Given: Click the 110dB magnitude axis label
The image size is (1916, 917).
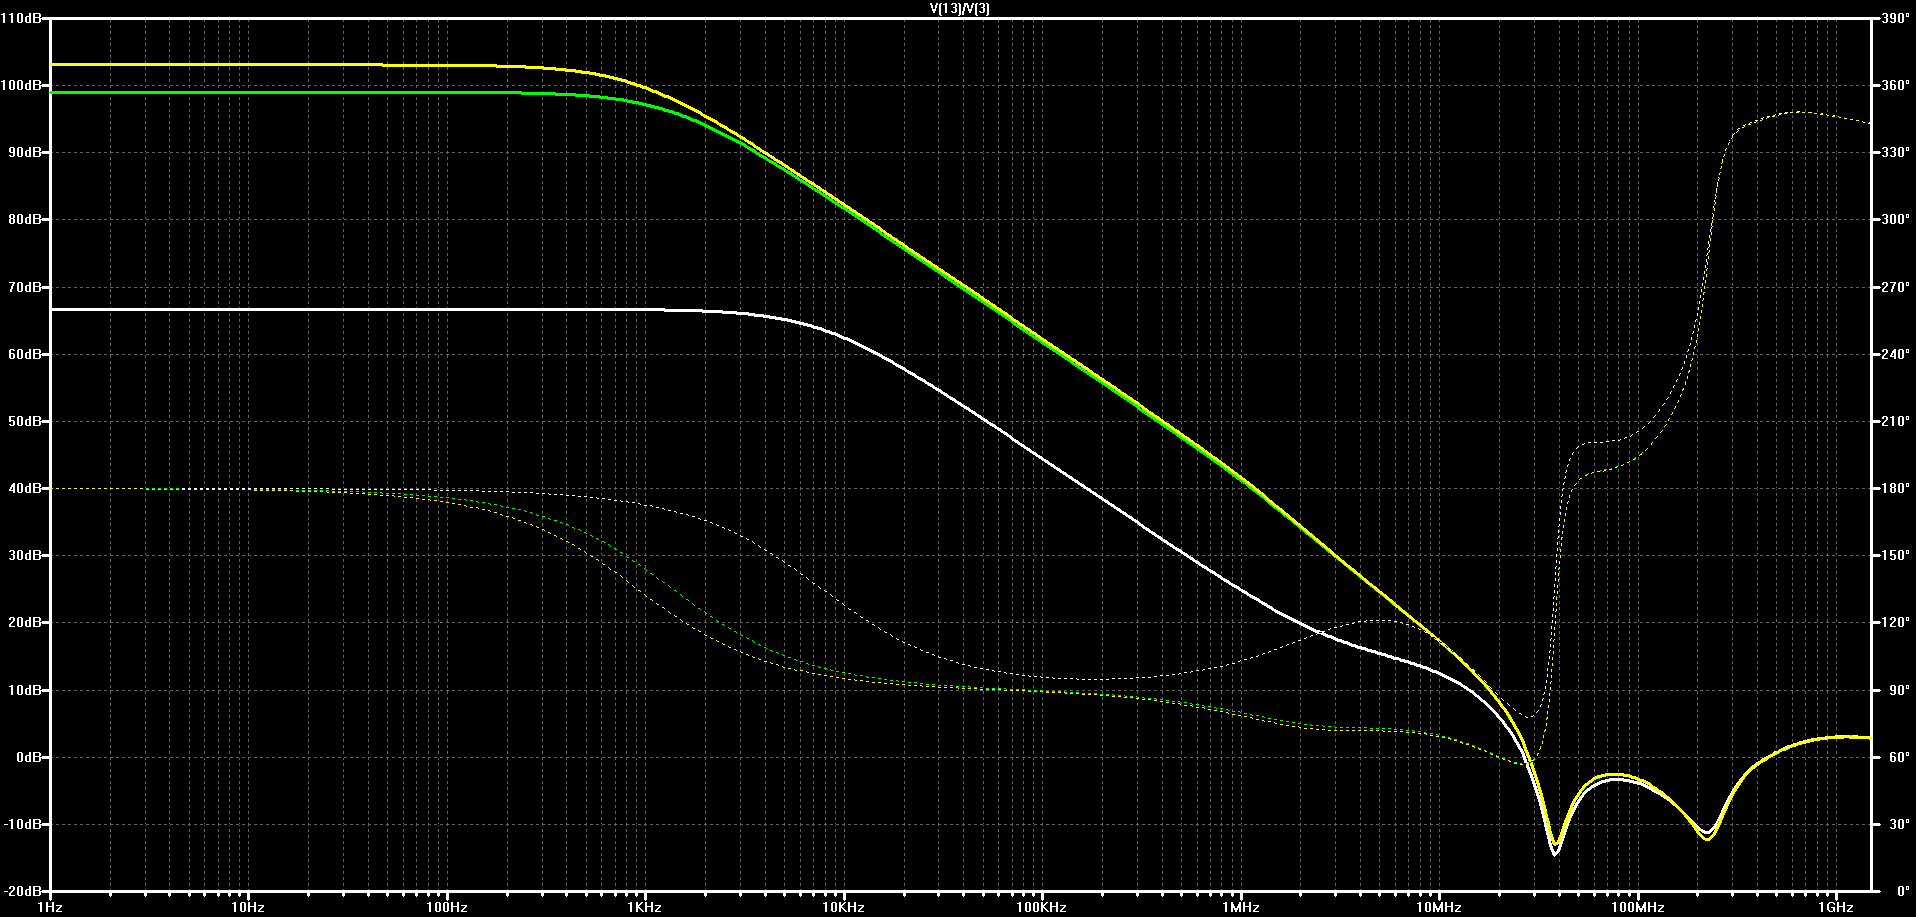Looking at the screenshot, I should pos(21,18).
